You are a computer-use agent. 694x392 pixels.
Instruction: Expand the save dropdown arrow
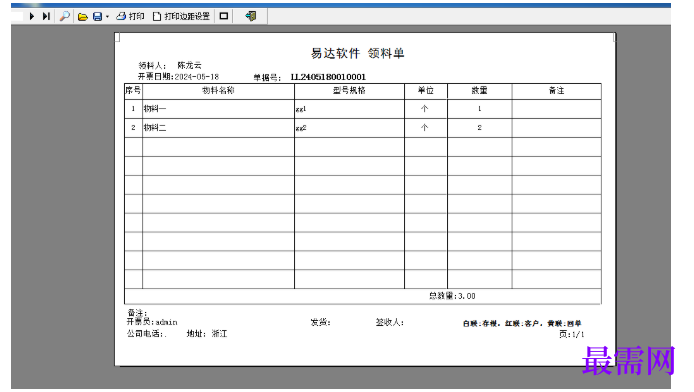tap(107, 17)
